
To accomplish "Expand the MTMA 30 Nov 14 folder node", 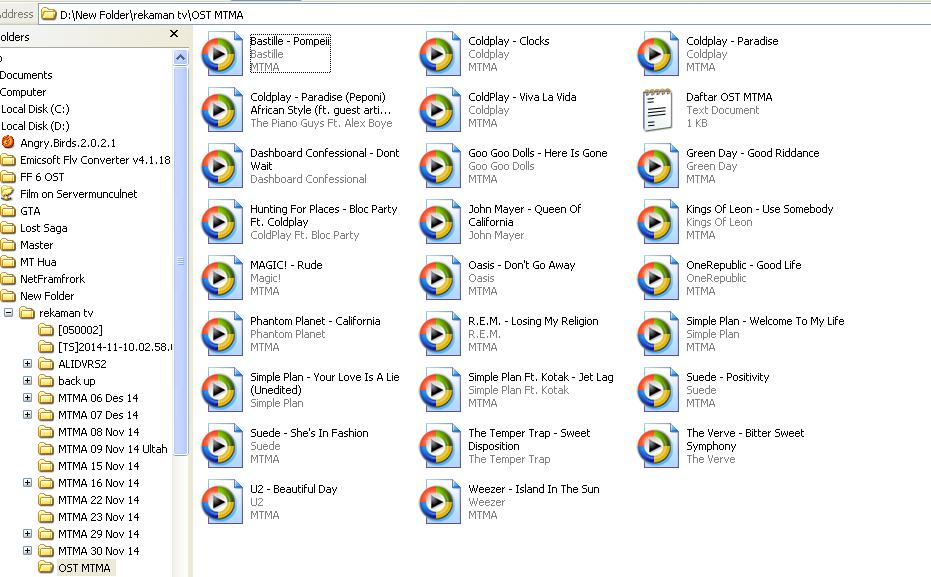I will 27,550.
